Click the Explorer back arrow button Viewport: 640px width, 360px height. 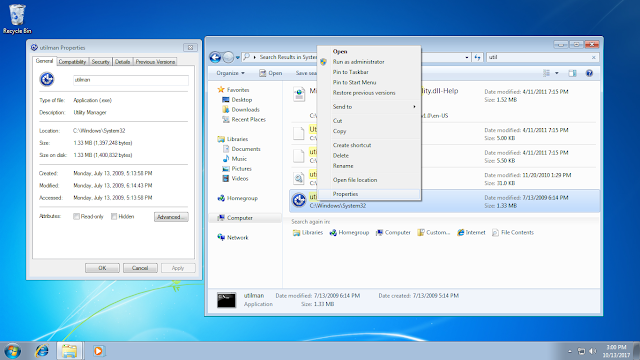pos(215,57)
